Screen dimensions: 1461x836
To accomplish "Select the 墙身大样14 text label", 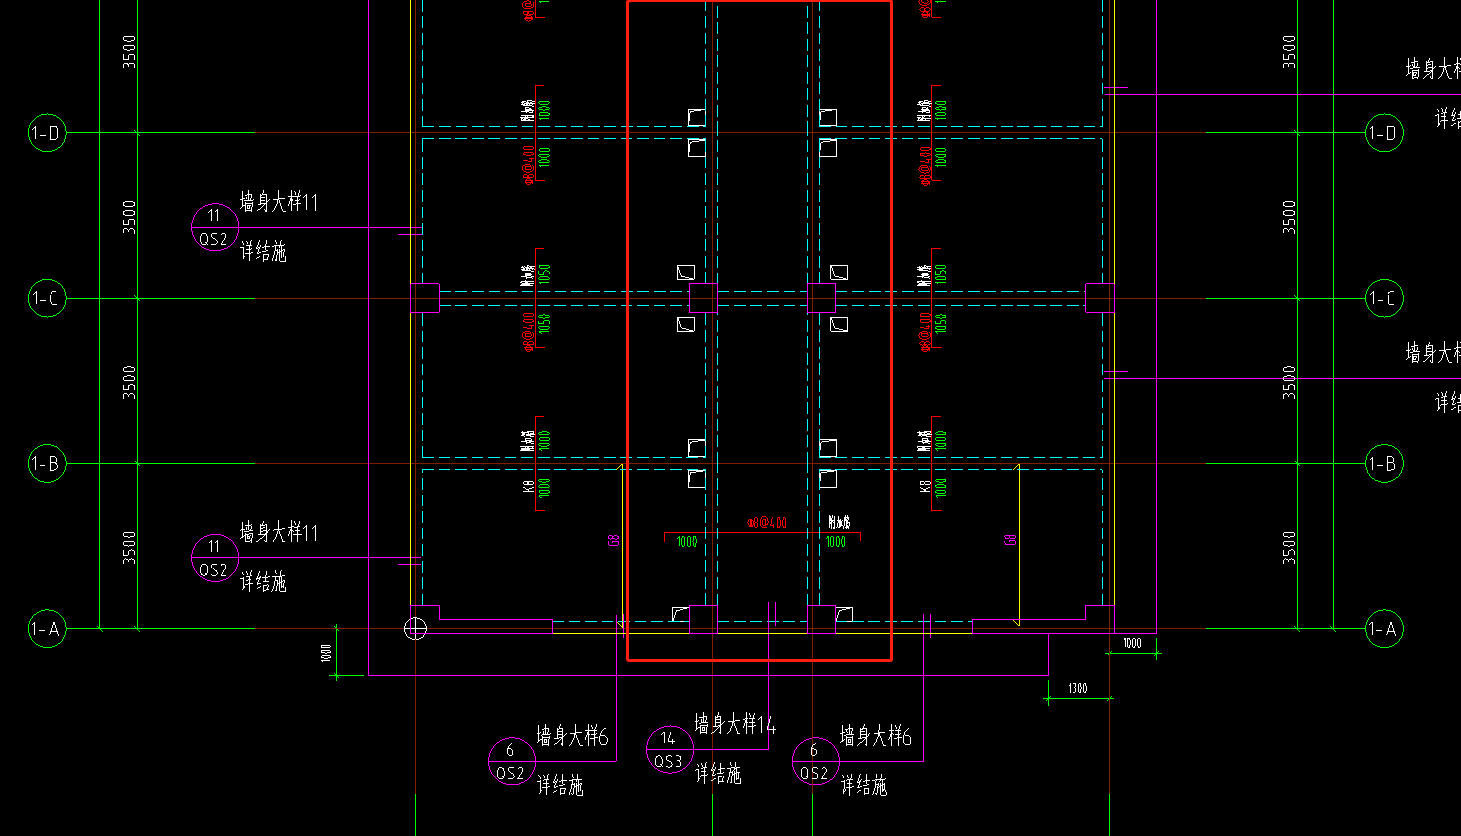I will (735, 724).
